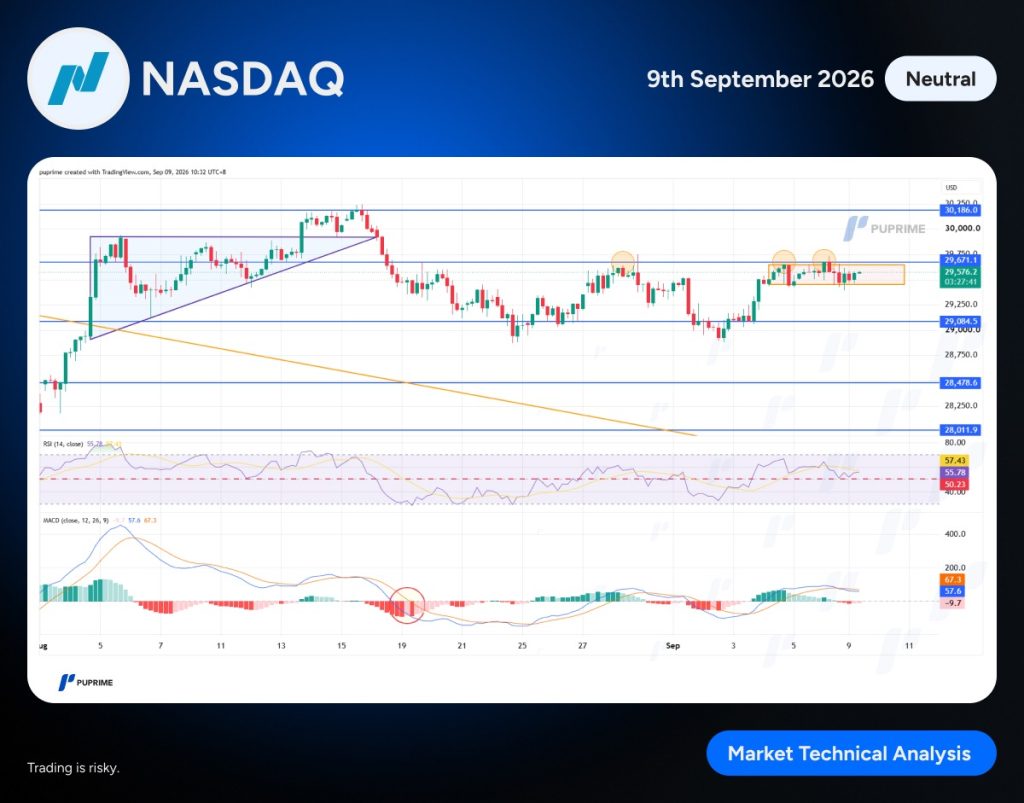
Task: Click date 19 on the time axis
Action: pos(402,646)
